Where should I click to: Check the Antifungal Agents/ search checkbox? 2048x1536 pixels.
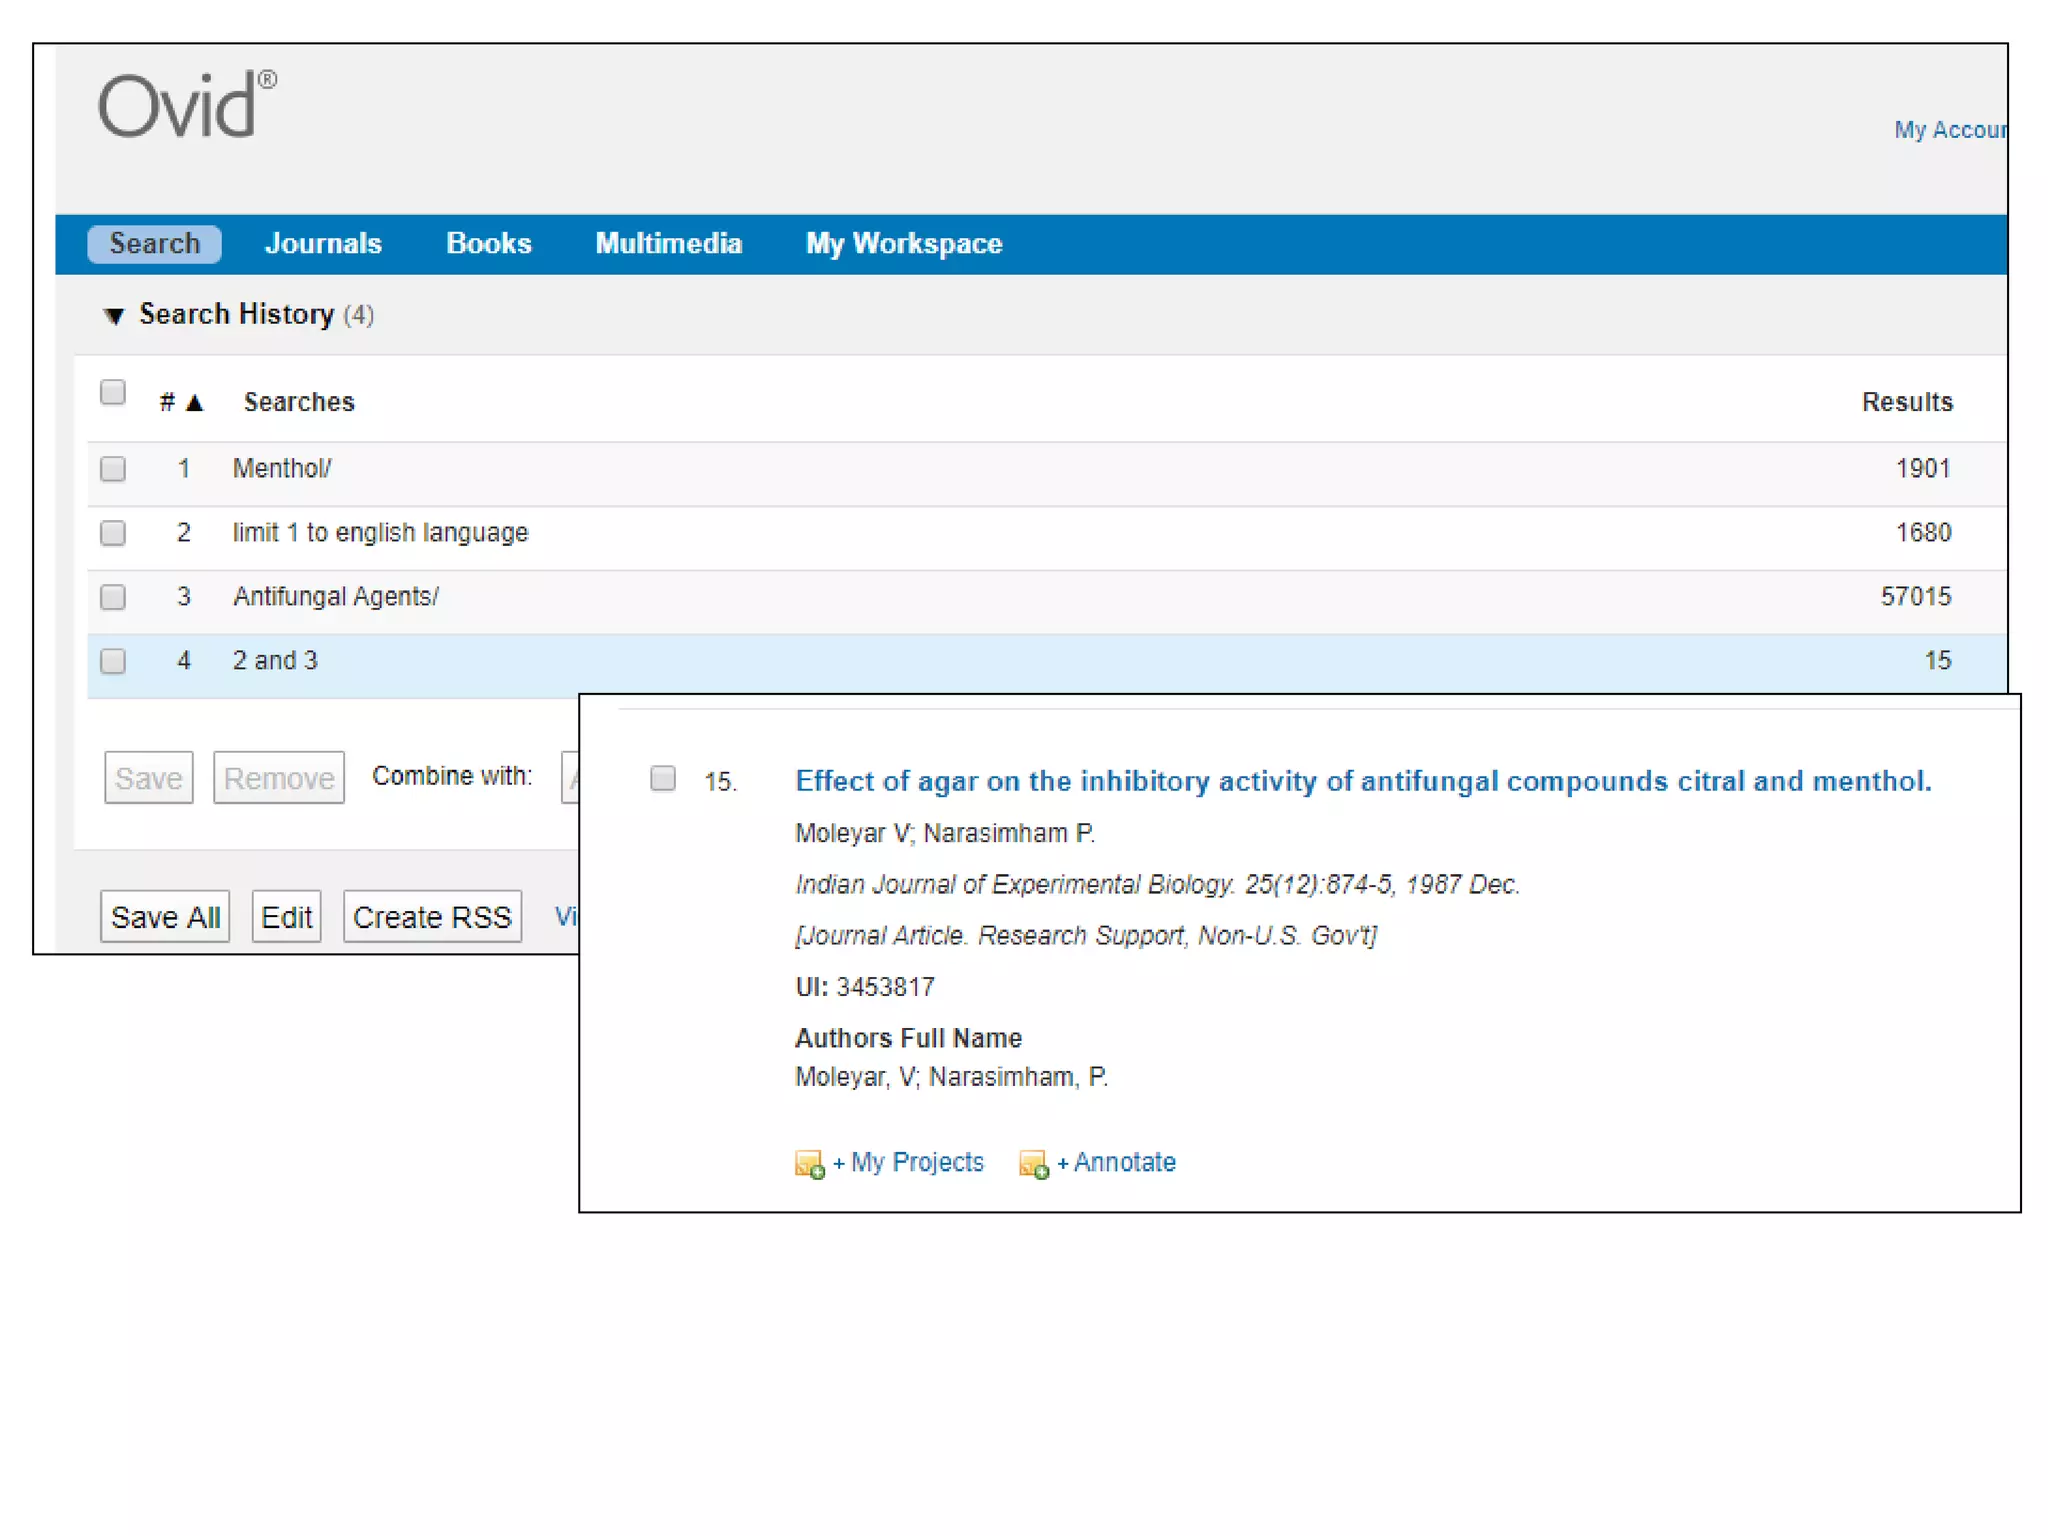pos(113,597)
